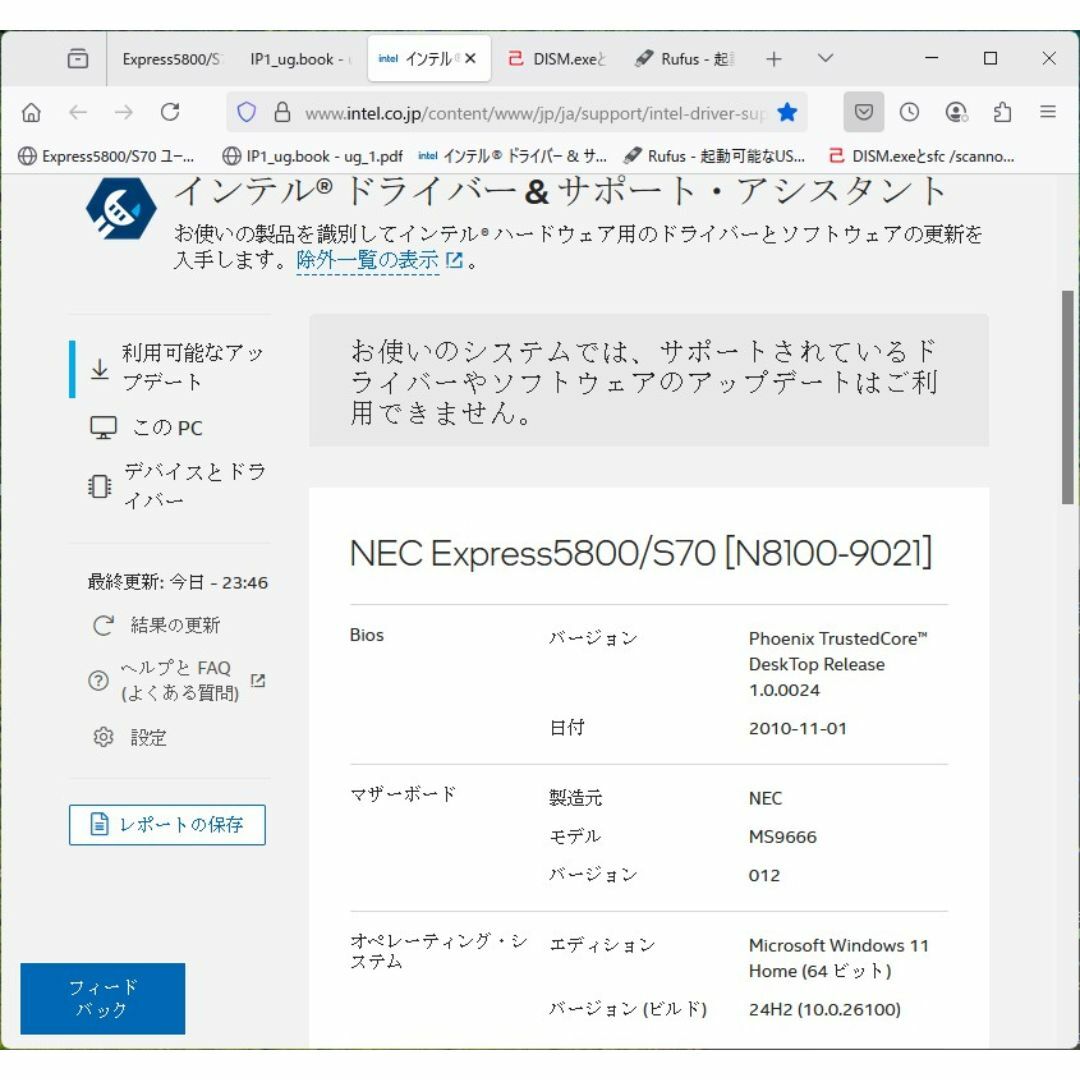Switch to Rufus tab
The height and width of the screenshot is (1080, 1080).
(x=685, y=59)
